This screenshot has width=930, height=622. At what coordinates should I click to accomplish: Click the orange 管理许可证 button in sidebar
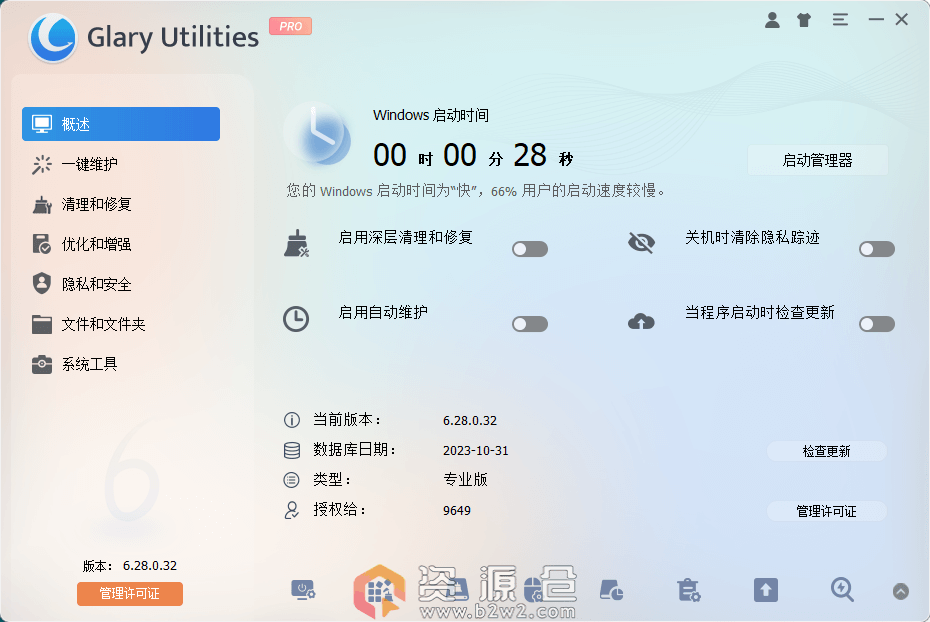129,593
